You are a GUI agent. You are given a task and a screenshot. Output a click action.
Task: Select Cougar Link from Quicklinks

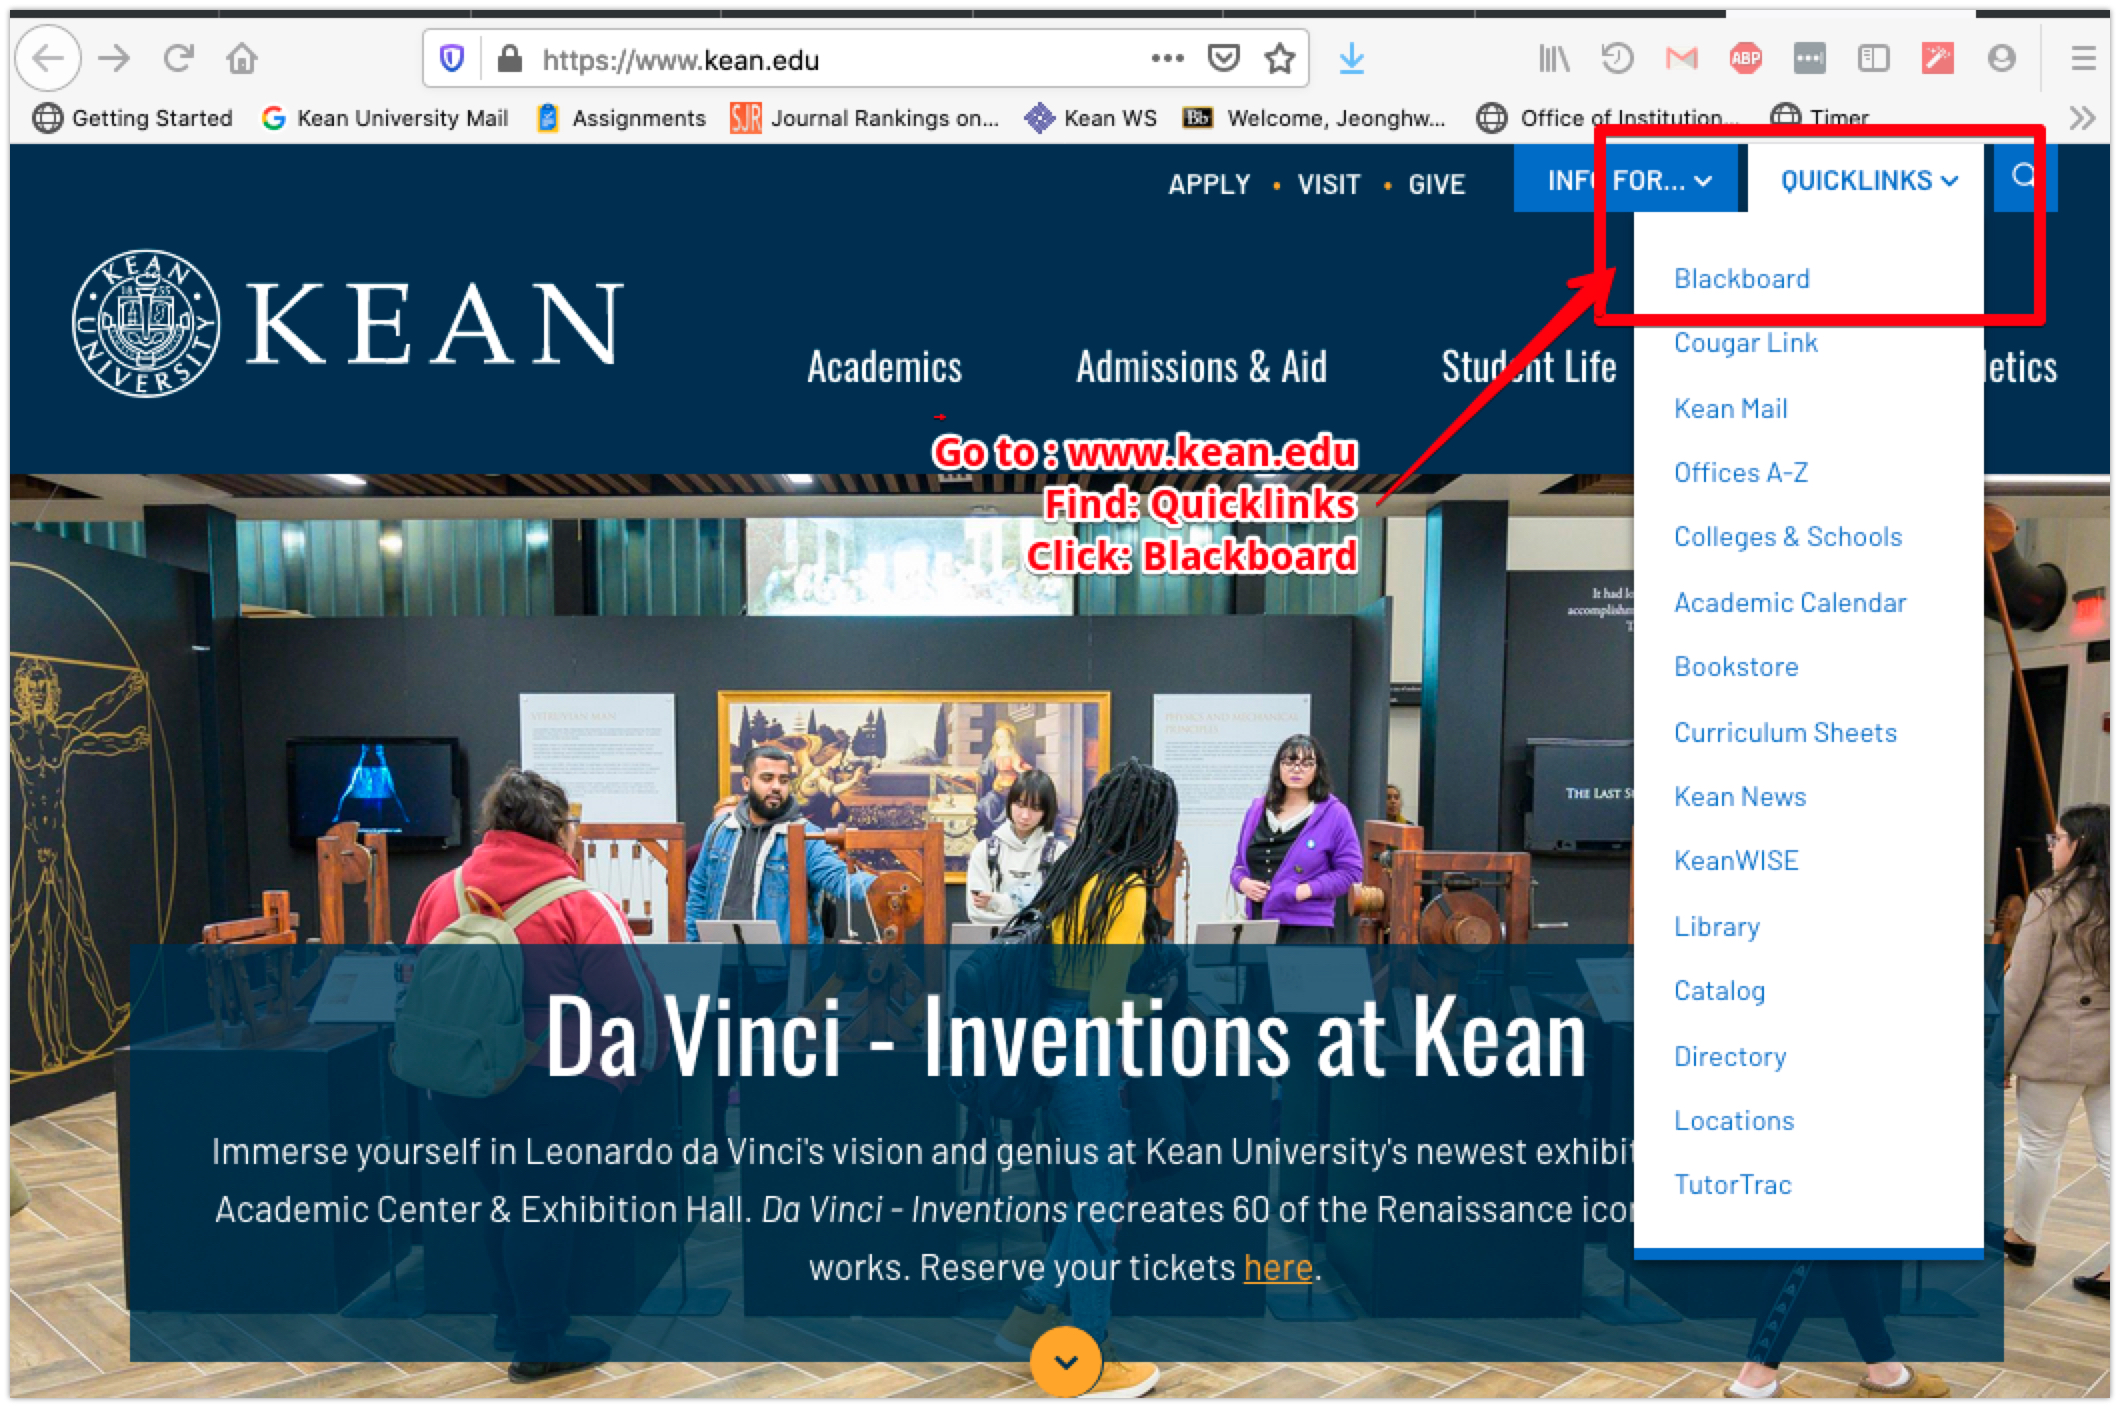tap(1745, 343)
